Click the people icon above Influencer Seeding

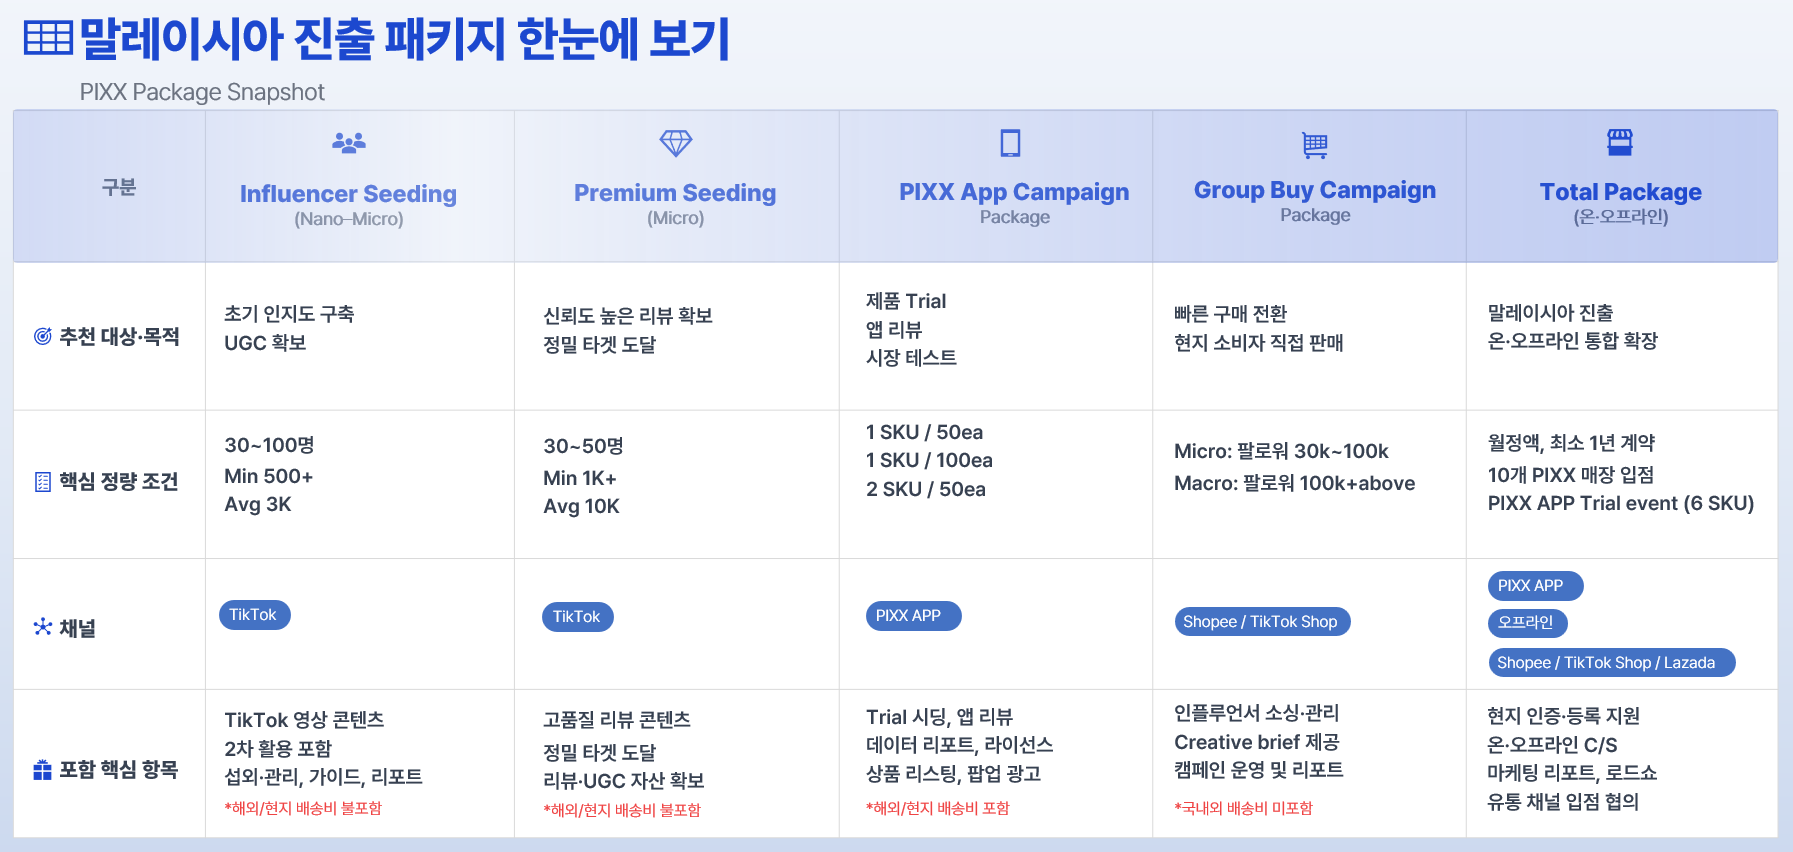tap(348, 143)
